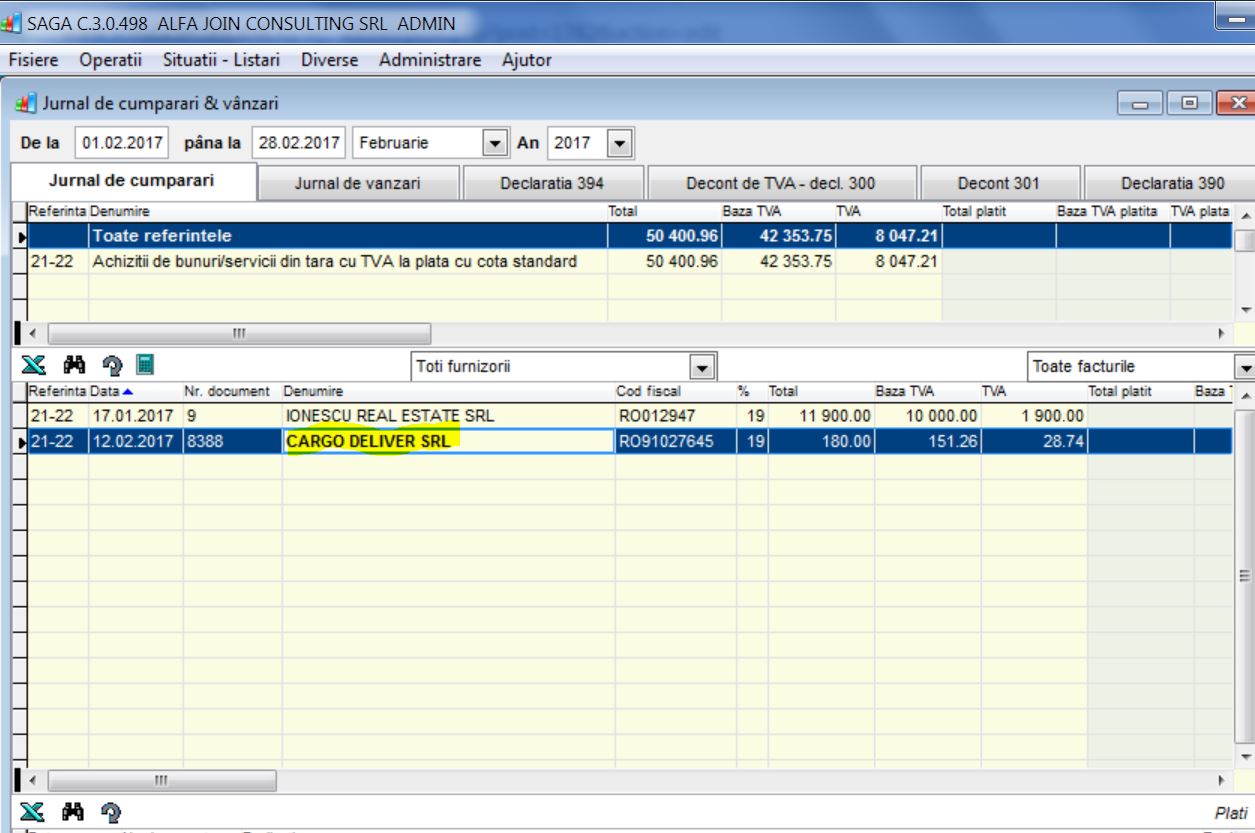Click the Baza TVA value 10 000.00
This screenshot has height=833, width=1255.
pos(927,416)
